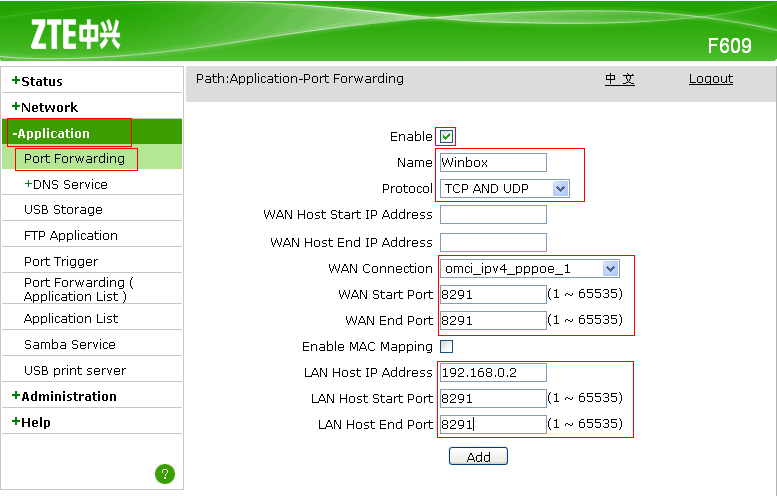Open FTP Application page
The image size is (777, 496).
71,235
